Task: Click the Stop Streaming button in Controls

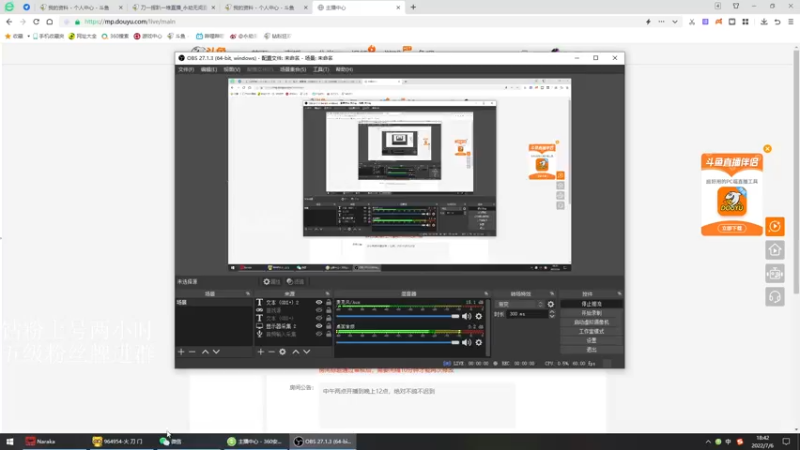Action: [x=591, y=304]
